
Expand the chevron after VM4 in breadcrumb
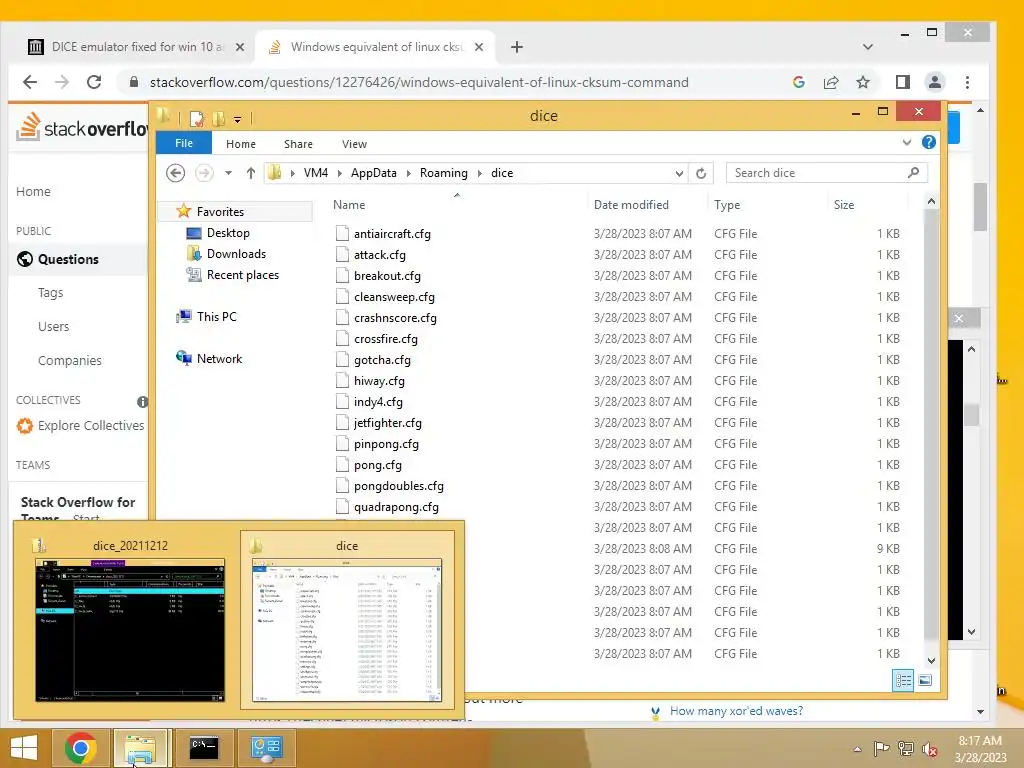pos(340,173)
